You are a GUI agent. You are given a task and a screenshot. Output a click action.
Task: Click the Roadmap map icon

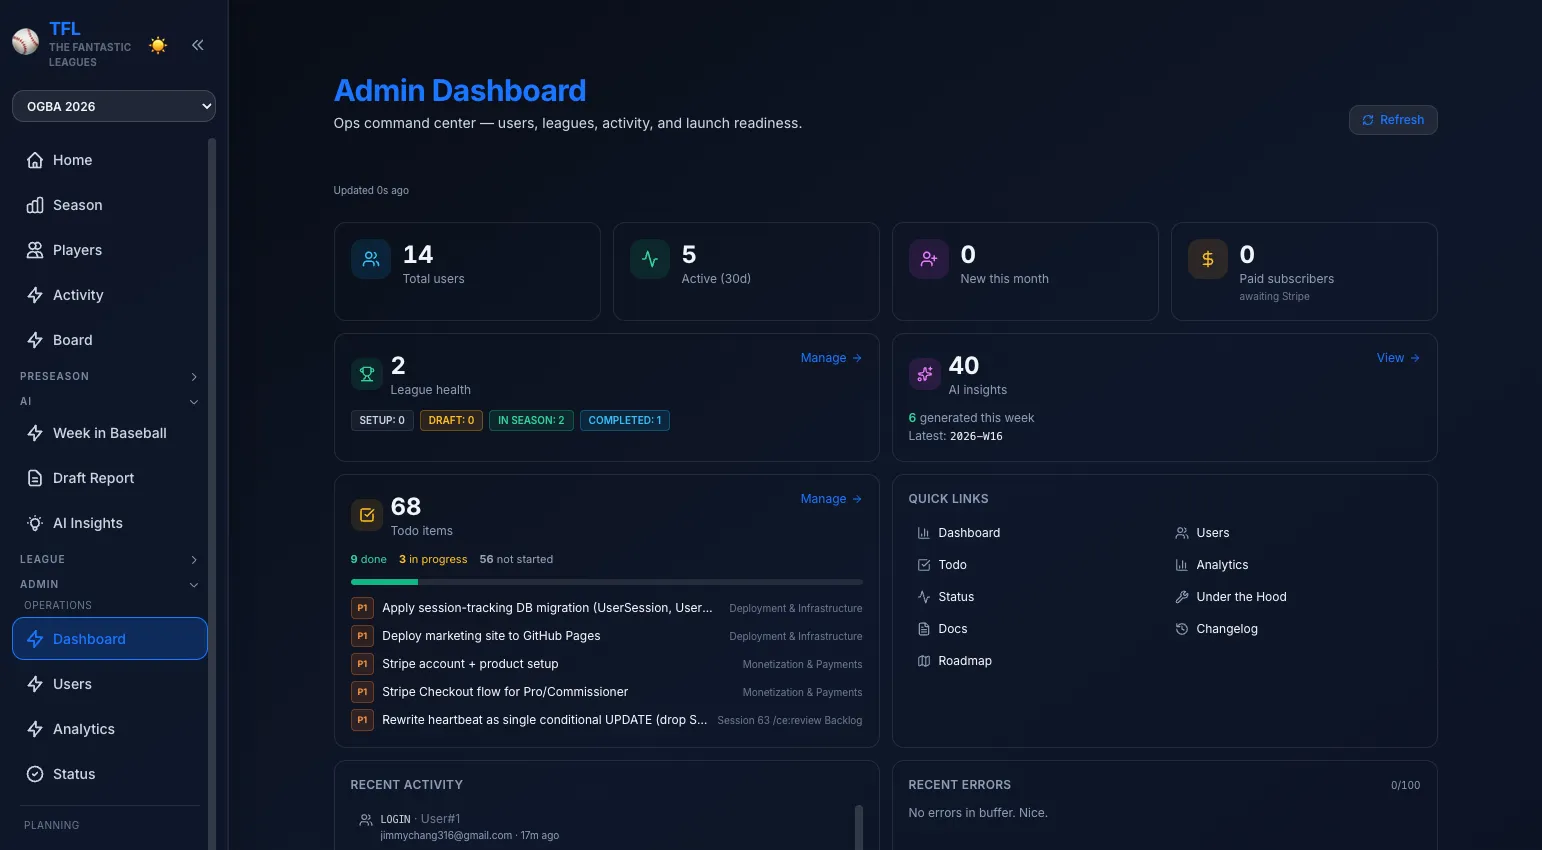pyautogui.click(x=922, y=660)
